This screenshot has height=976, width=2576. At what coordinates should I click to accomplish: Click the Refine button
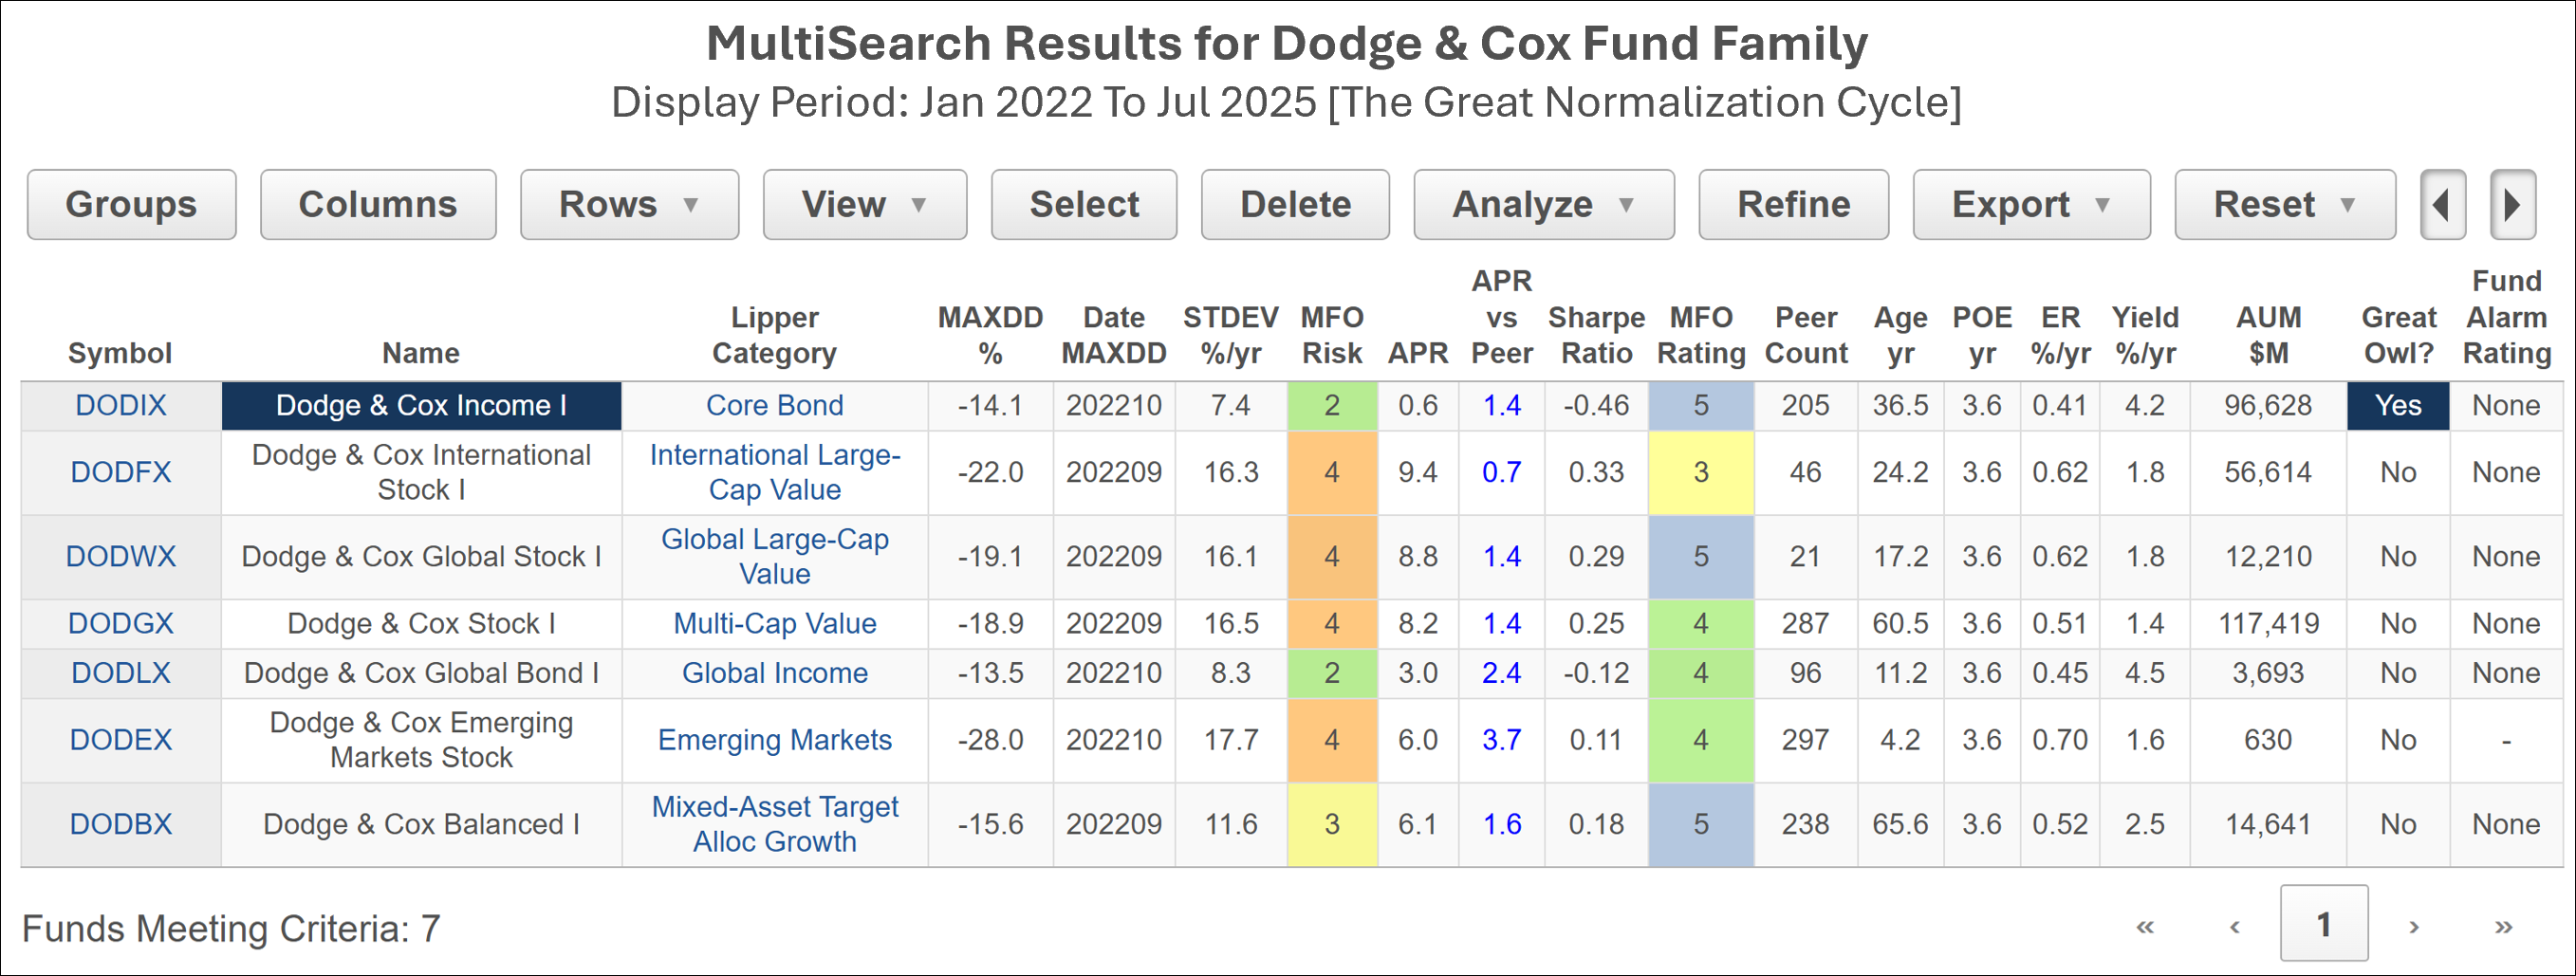click(x=1794, y=205)
